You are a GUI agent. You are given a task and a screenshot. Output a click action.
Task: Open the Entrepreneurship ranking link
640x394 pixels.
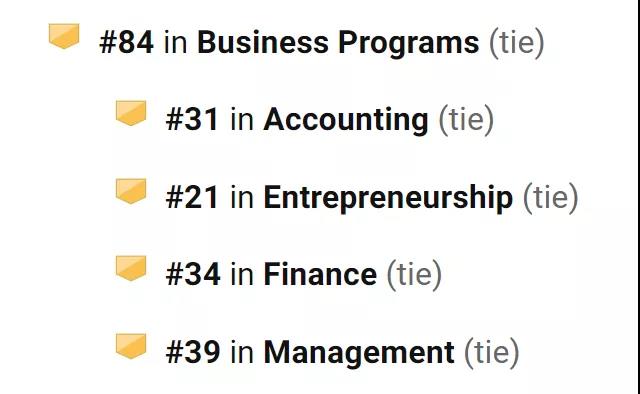coord(388,198)
